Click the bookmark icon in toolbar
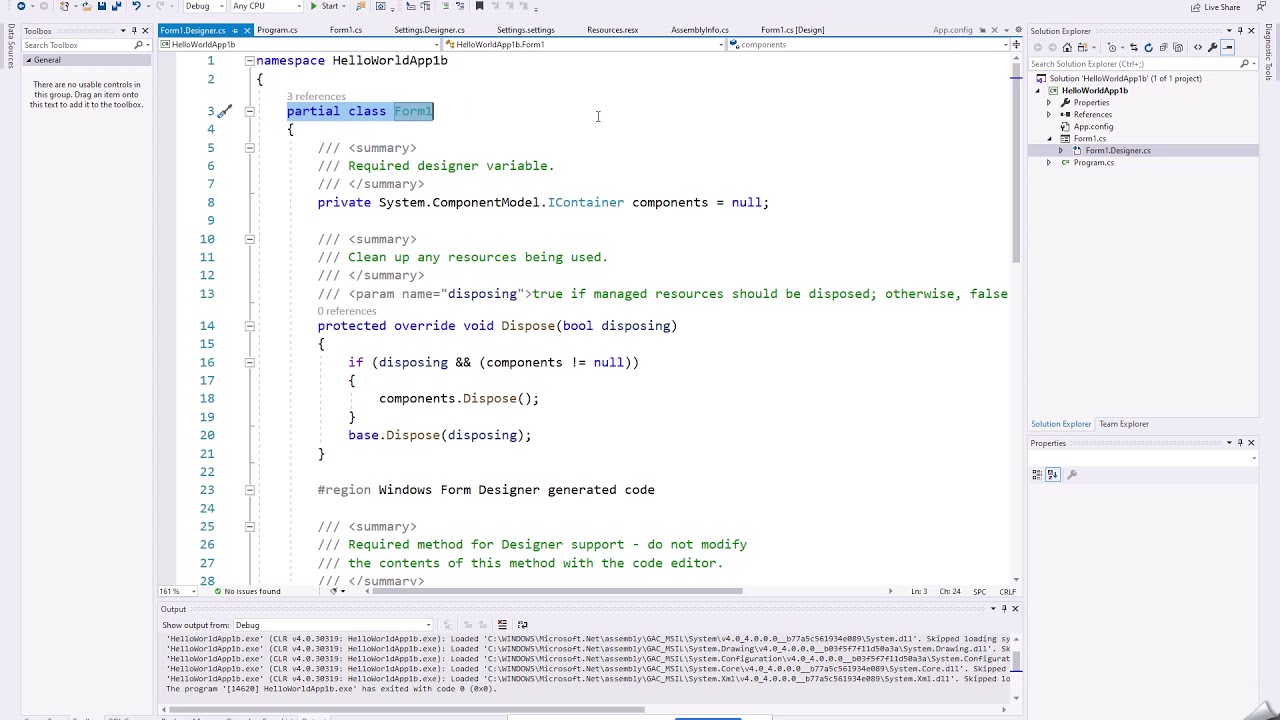 [479, 6]
